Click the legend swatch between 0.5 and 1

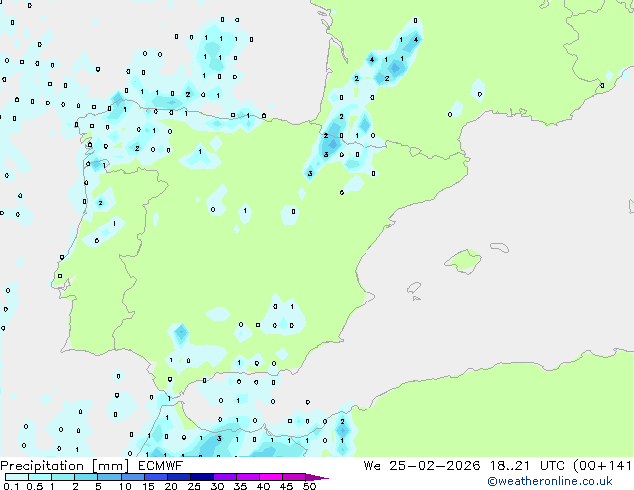[40, 477]
